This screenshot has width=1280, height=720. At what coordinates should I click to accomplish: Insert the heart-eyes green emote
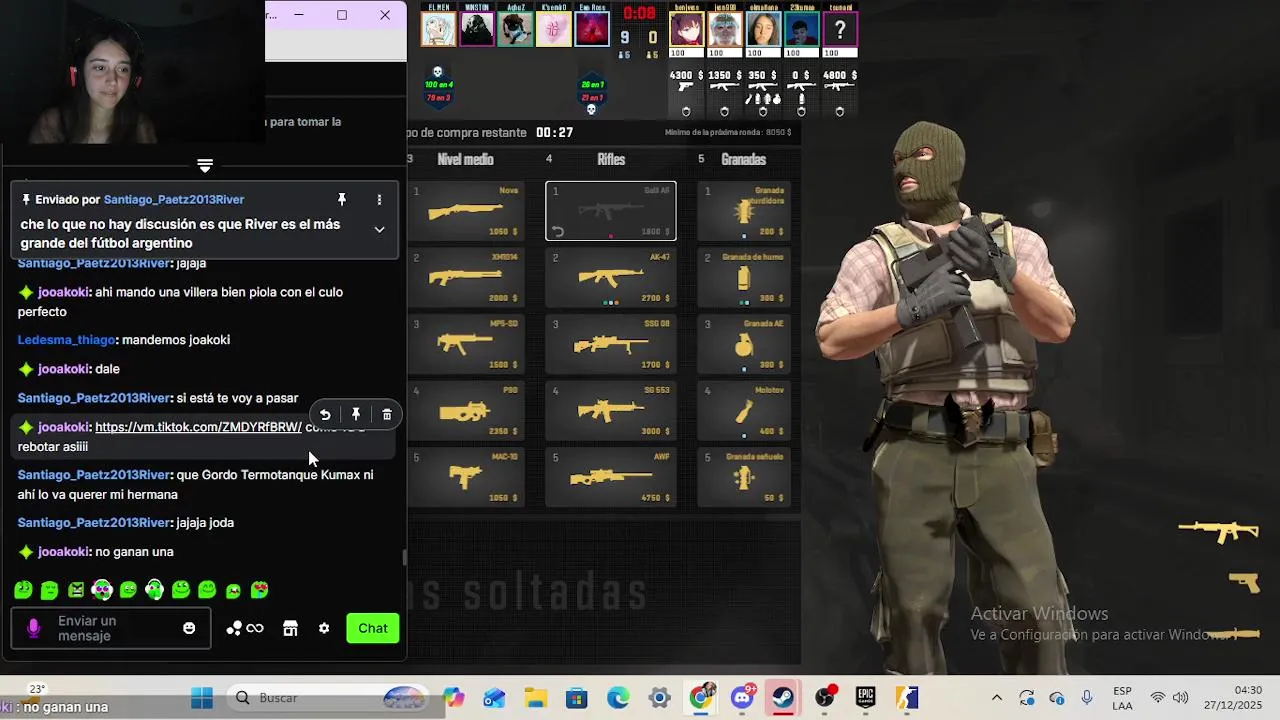[x=259, y=590]
